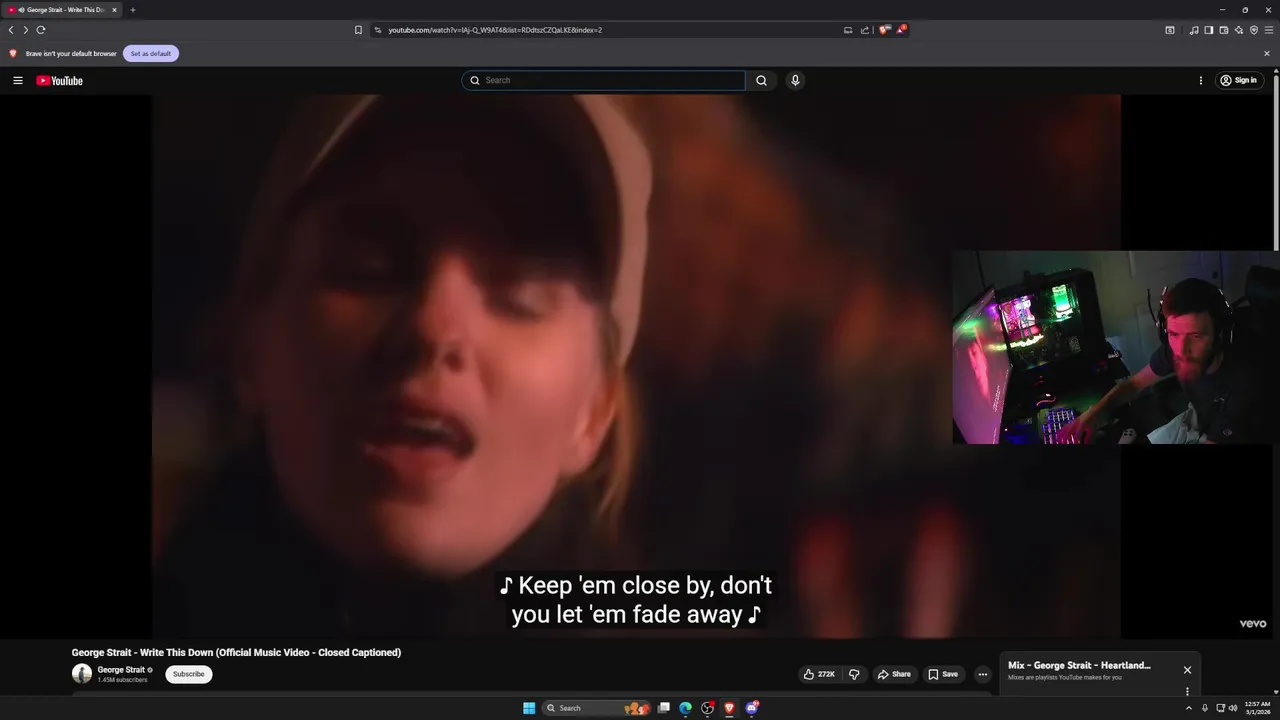Open a new browser tab
The width and height of the screenshot is (1280, 720).
(x=132, y=10)
